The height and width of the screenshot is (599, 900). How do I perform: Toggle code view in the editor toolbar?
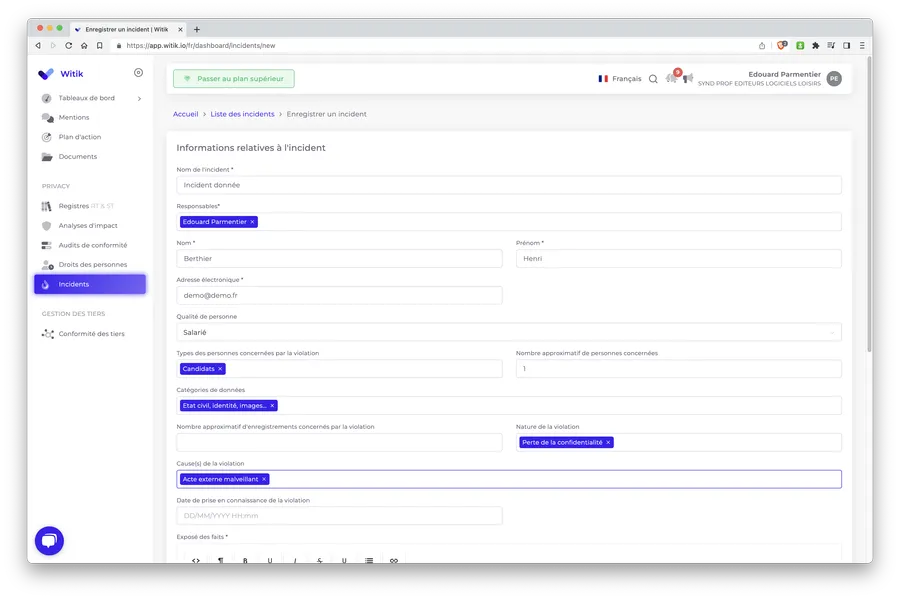[196, 560]
